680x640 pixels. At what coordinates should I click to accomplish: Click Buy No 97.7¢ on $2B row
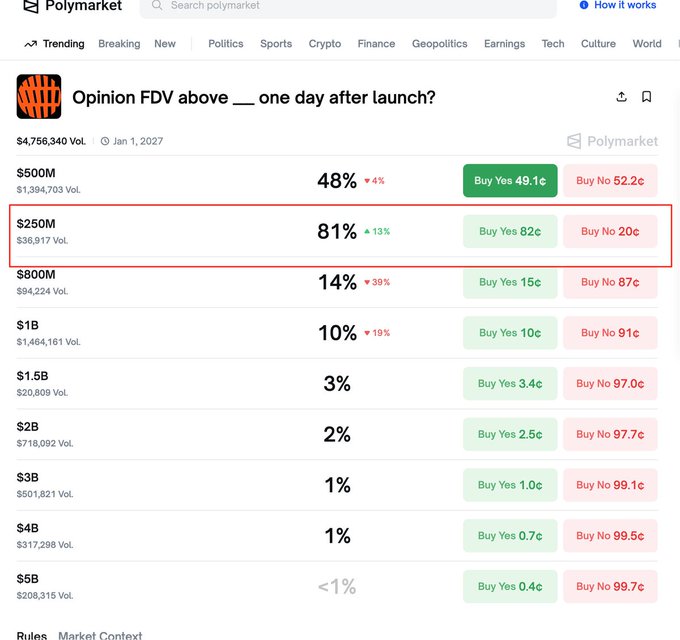click(x=610, y=434)
